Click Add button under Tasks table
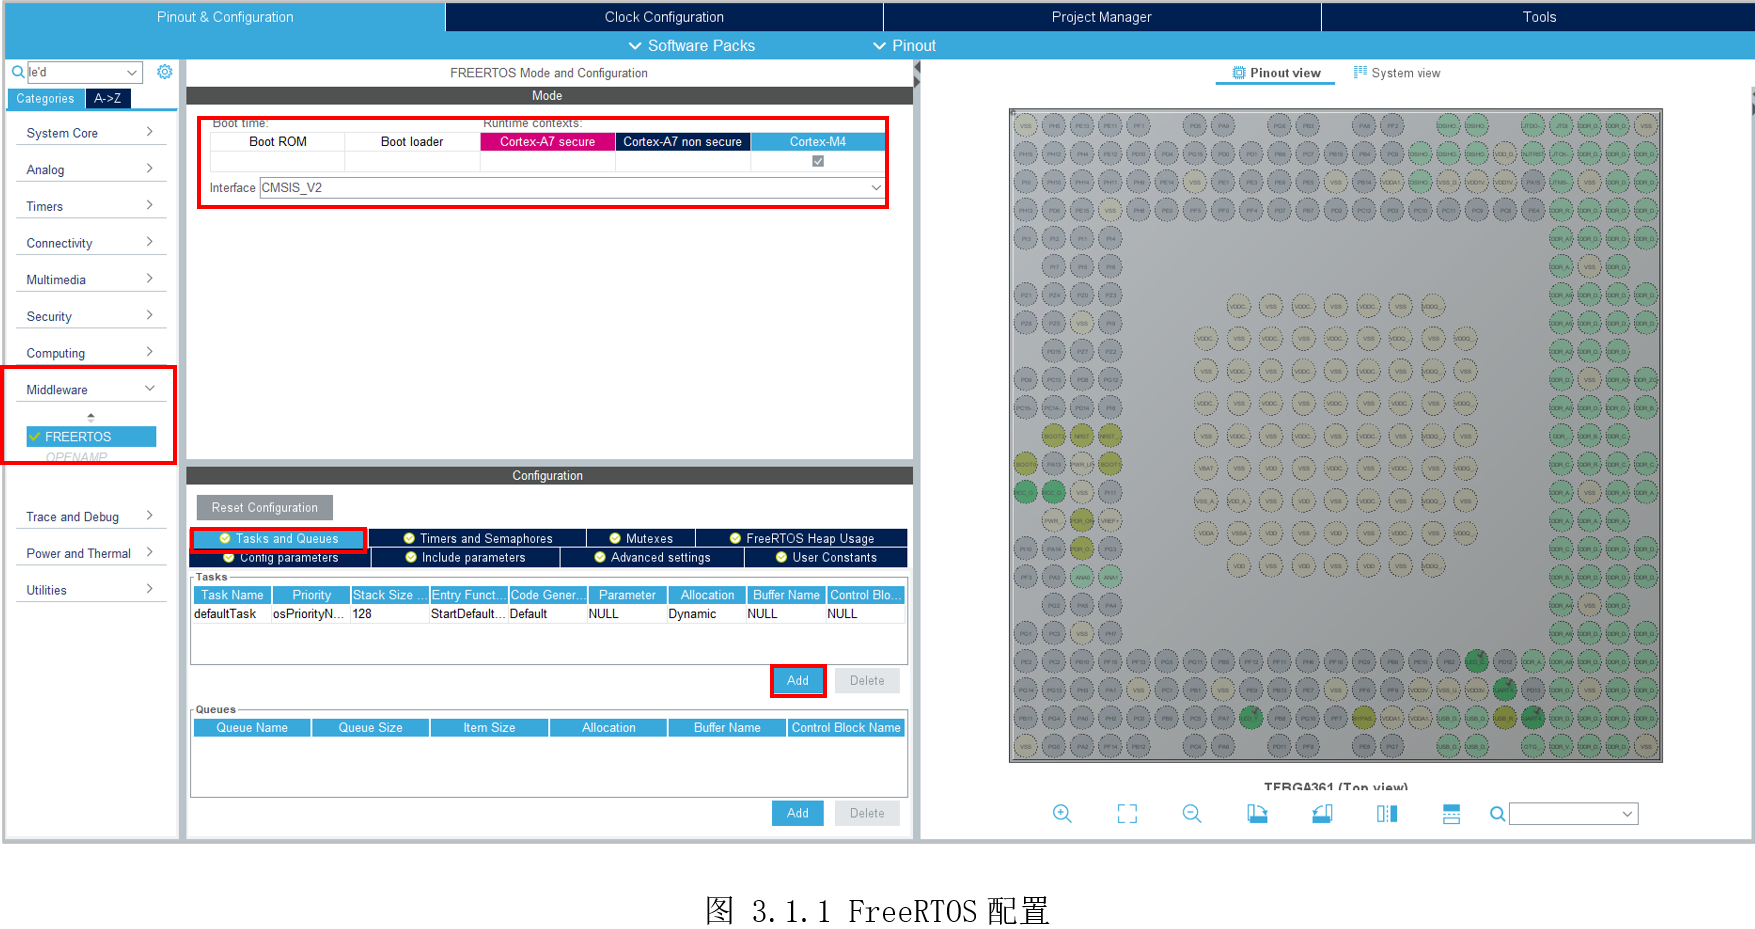 click(x=797, y=681)
